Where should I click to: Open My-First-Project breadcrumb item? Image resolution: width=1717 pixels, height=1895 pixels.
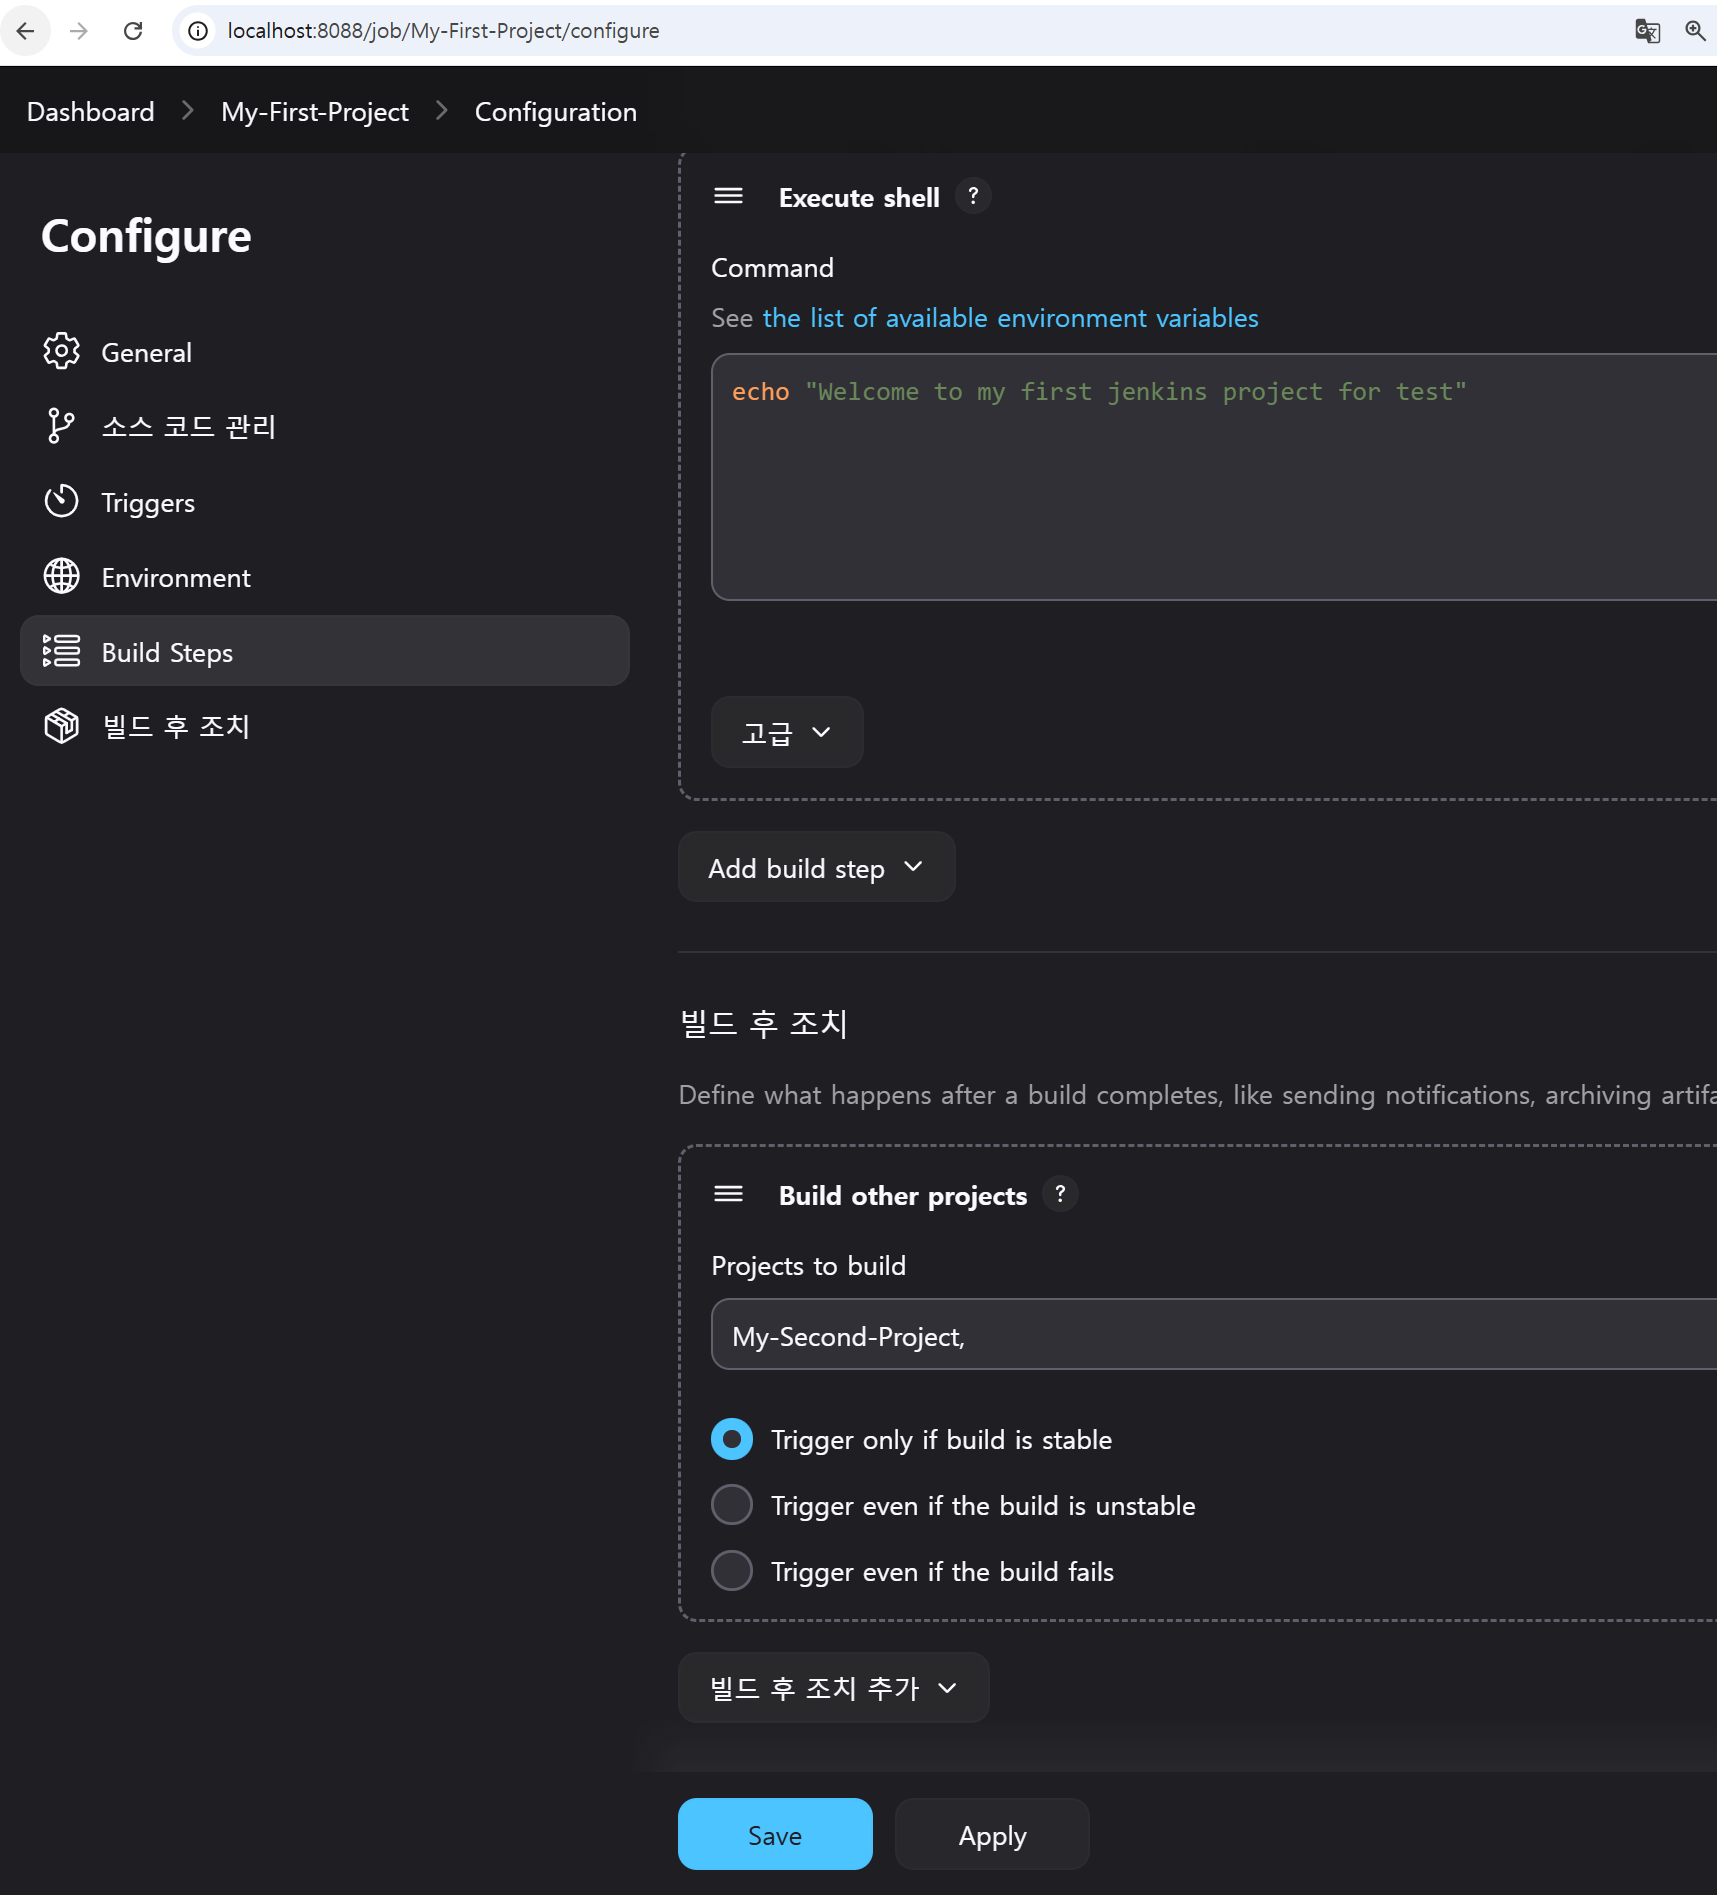coord(315,112)
